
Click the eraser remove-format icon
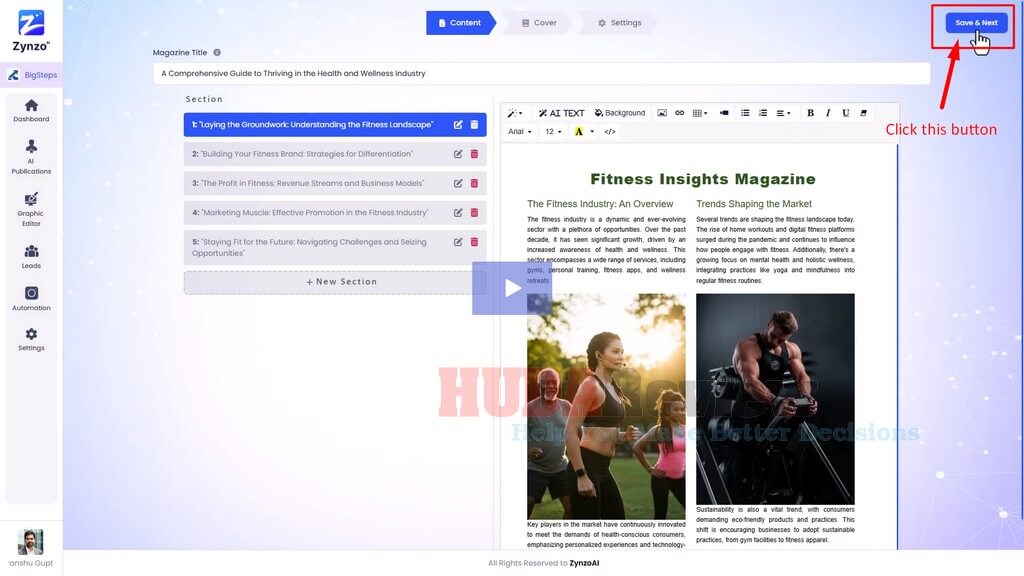pyautogui.click(x=863, y=113)
